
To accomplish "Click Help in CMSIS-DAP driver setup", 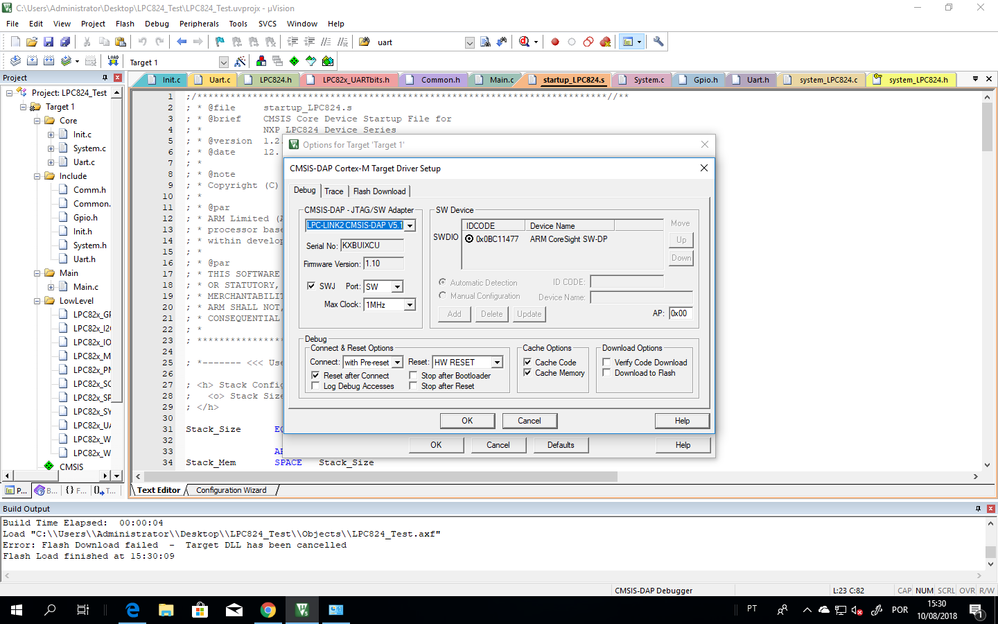I will click(682, 420).
